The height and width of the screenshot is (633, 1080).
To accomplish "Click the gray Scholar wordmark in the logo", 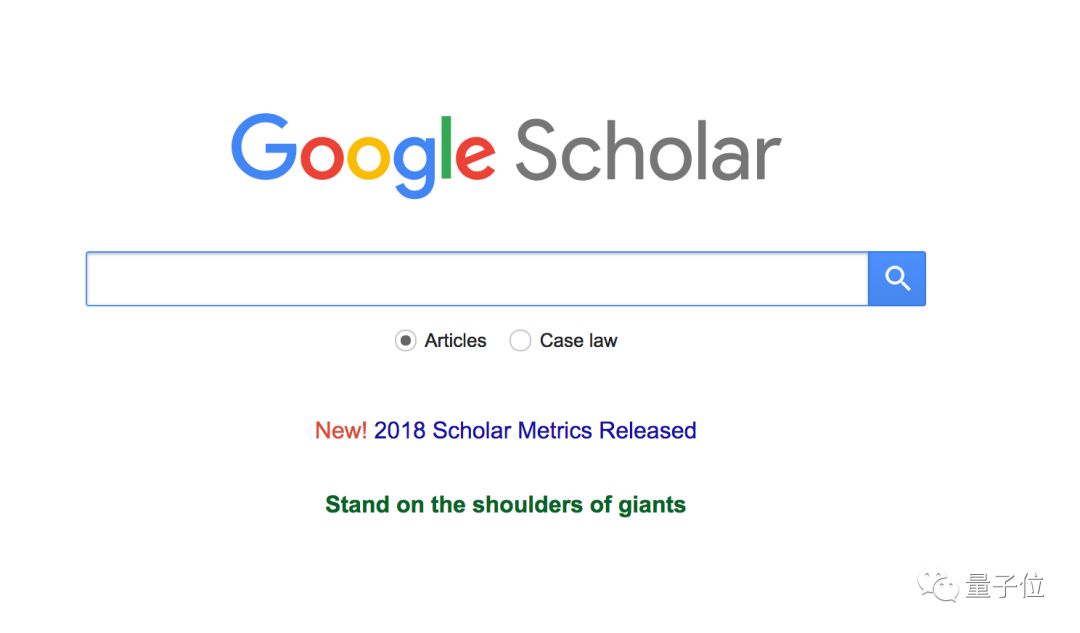I will coord(647,151).
